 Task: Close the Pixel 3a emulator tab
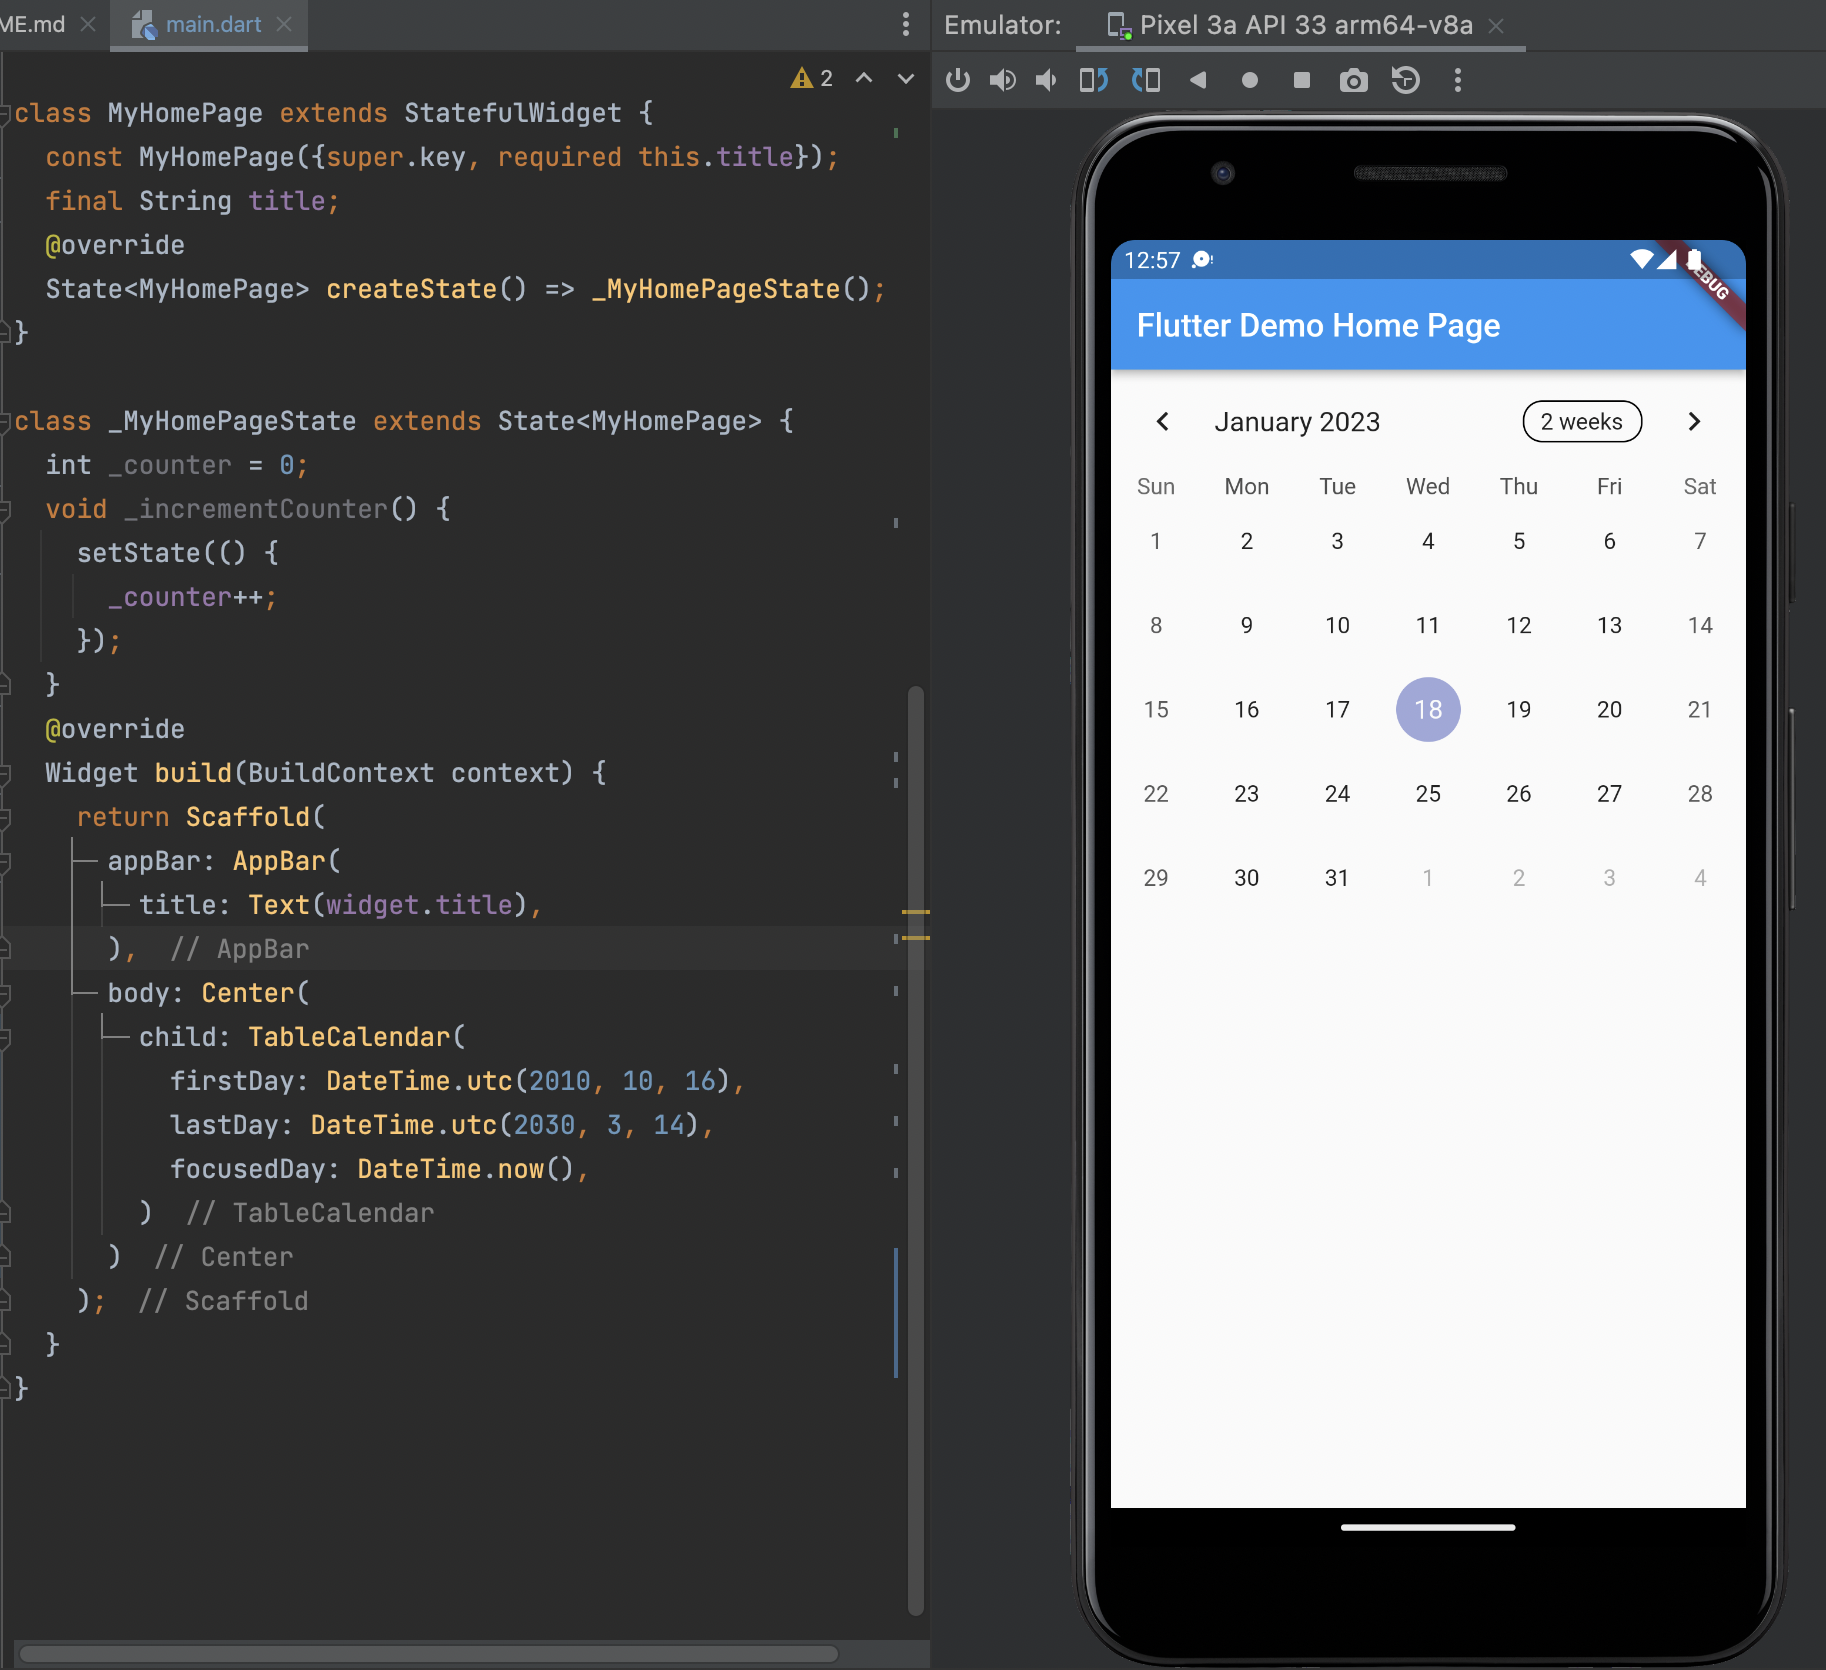click(x=1496, y=26)
